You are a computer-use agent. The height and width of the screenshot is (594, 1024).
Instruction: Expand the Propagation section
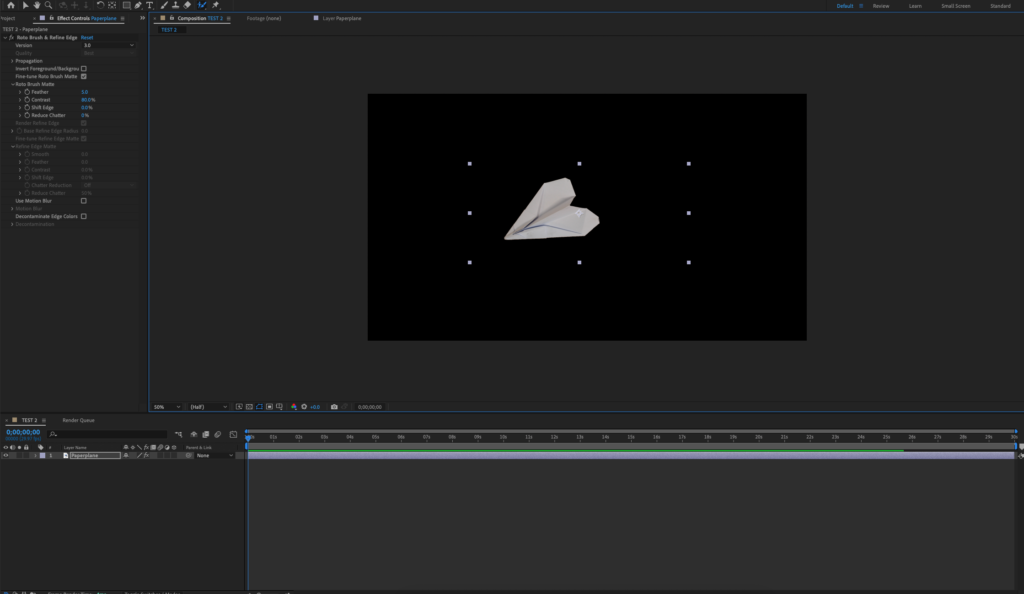[12, 61]
